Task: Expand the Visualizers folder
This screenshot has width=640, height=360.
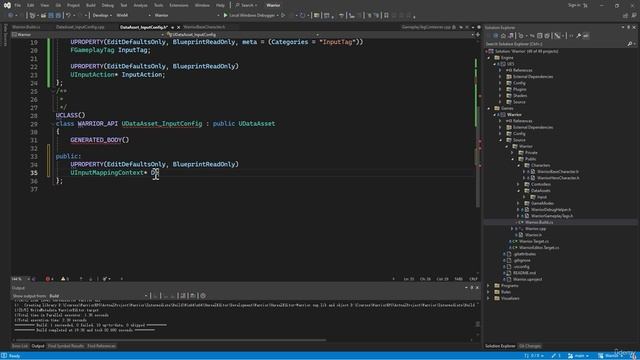Action: tap(489, 298)
